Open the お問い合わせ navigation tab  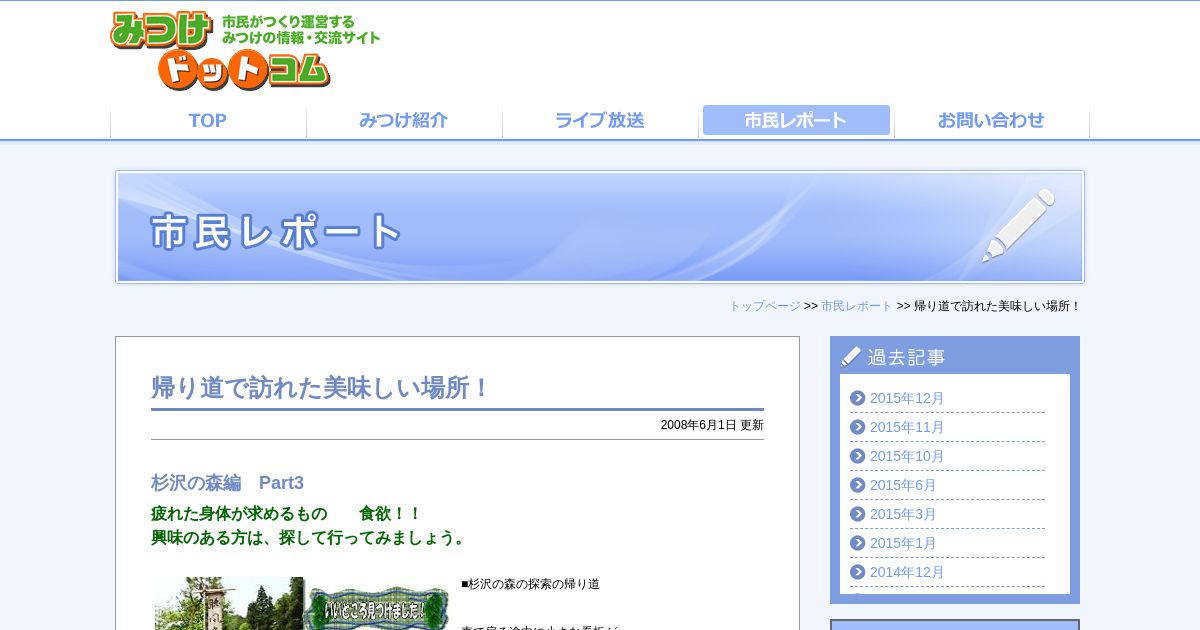[x=992, y=121]
